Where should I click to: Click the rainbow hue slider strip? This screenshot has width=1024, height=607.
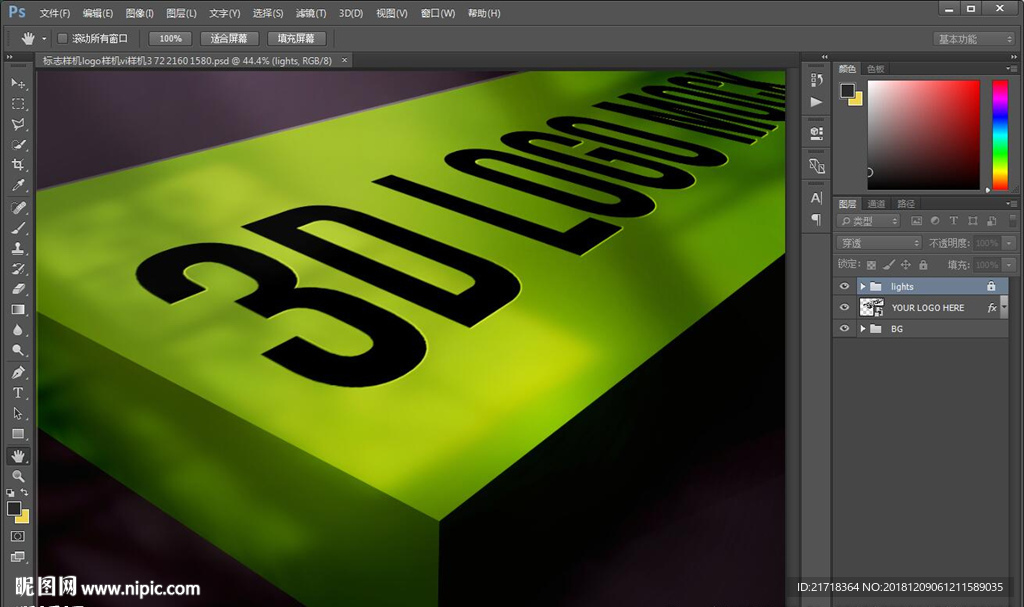point(999,134)
